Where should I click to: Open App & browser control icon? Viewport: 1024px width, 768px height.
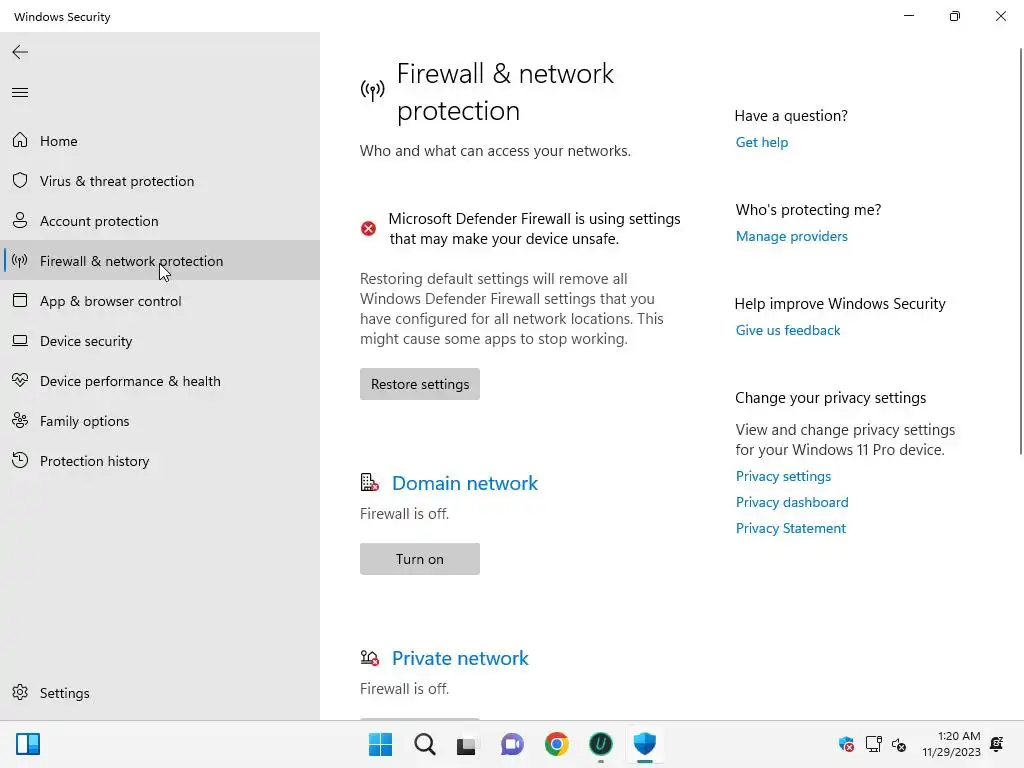(20, 301)
